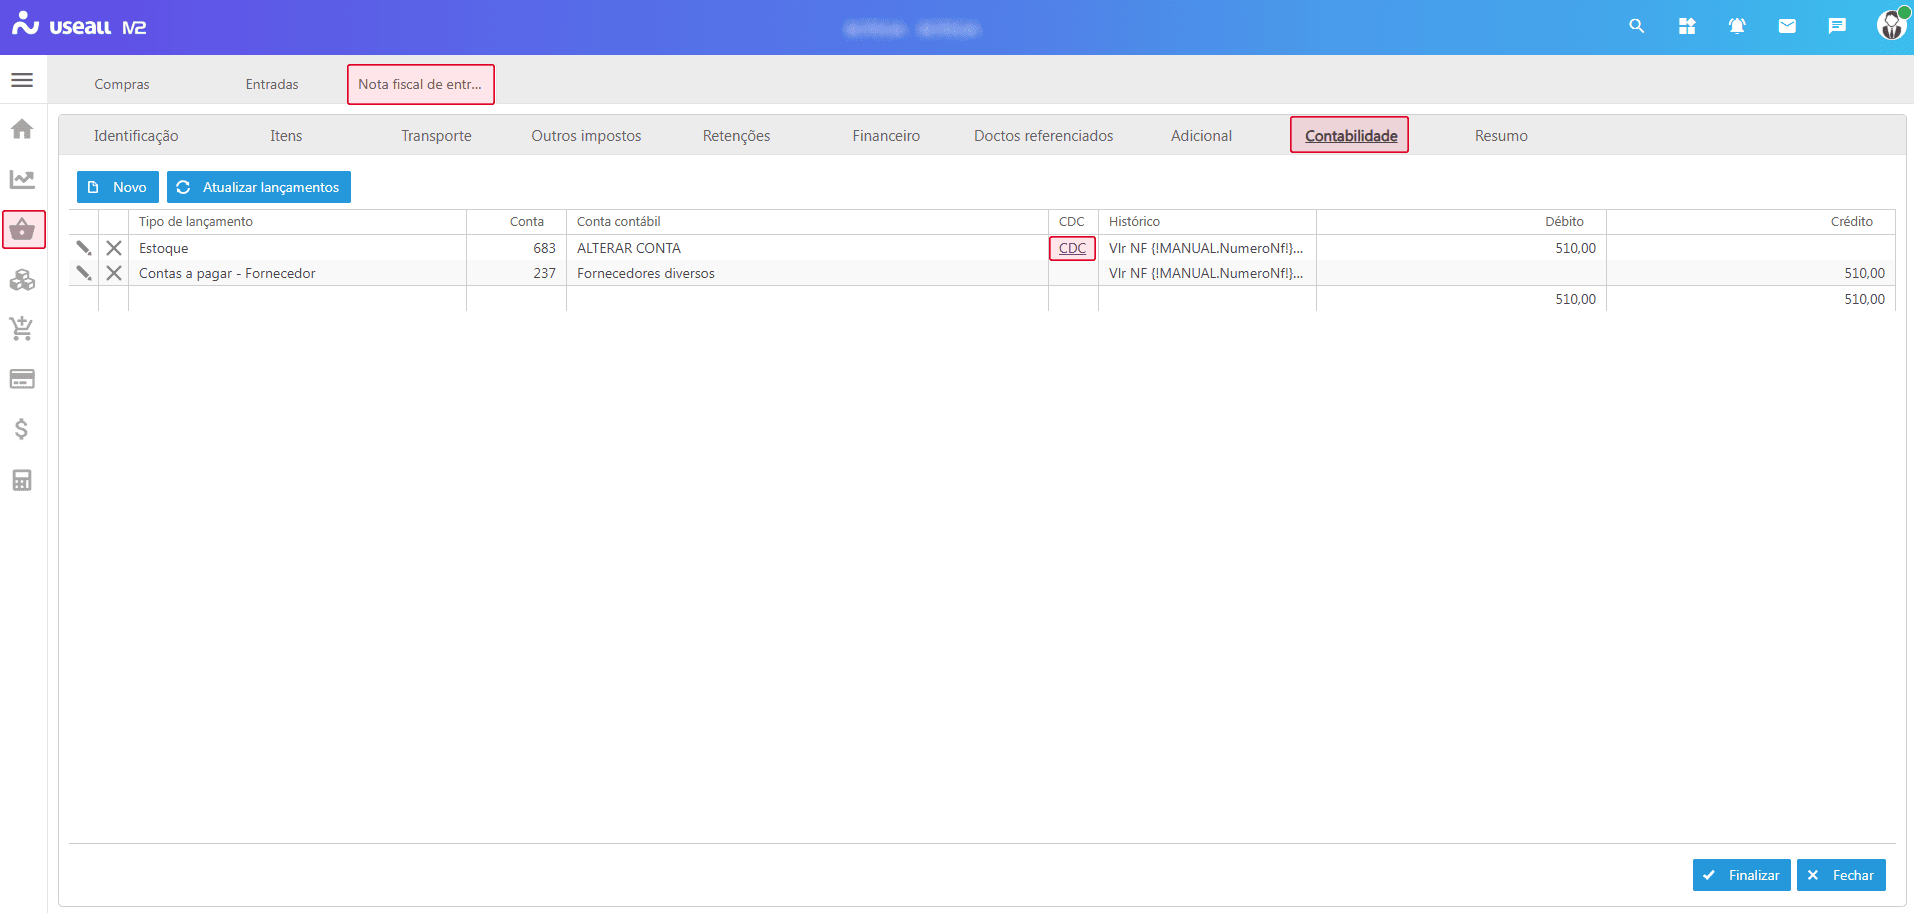Edit the Estoque entry with pencil
The width and height of the screenshot is (1914, 913).
84,248
